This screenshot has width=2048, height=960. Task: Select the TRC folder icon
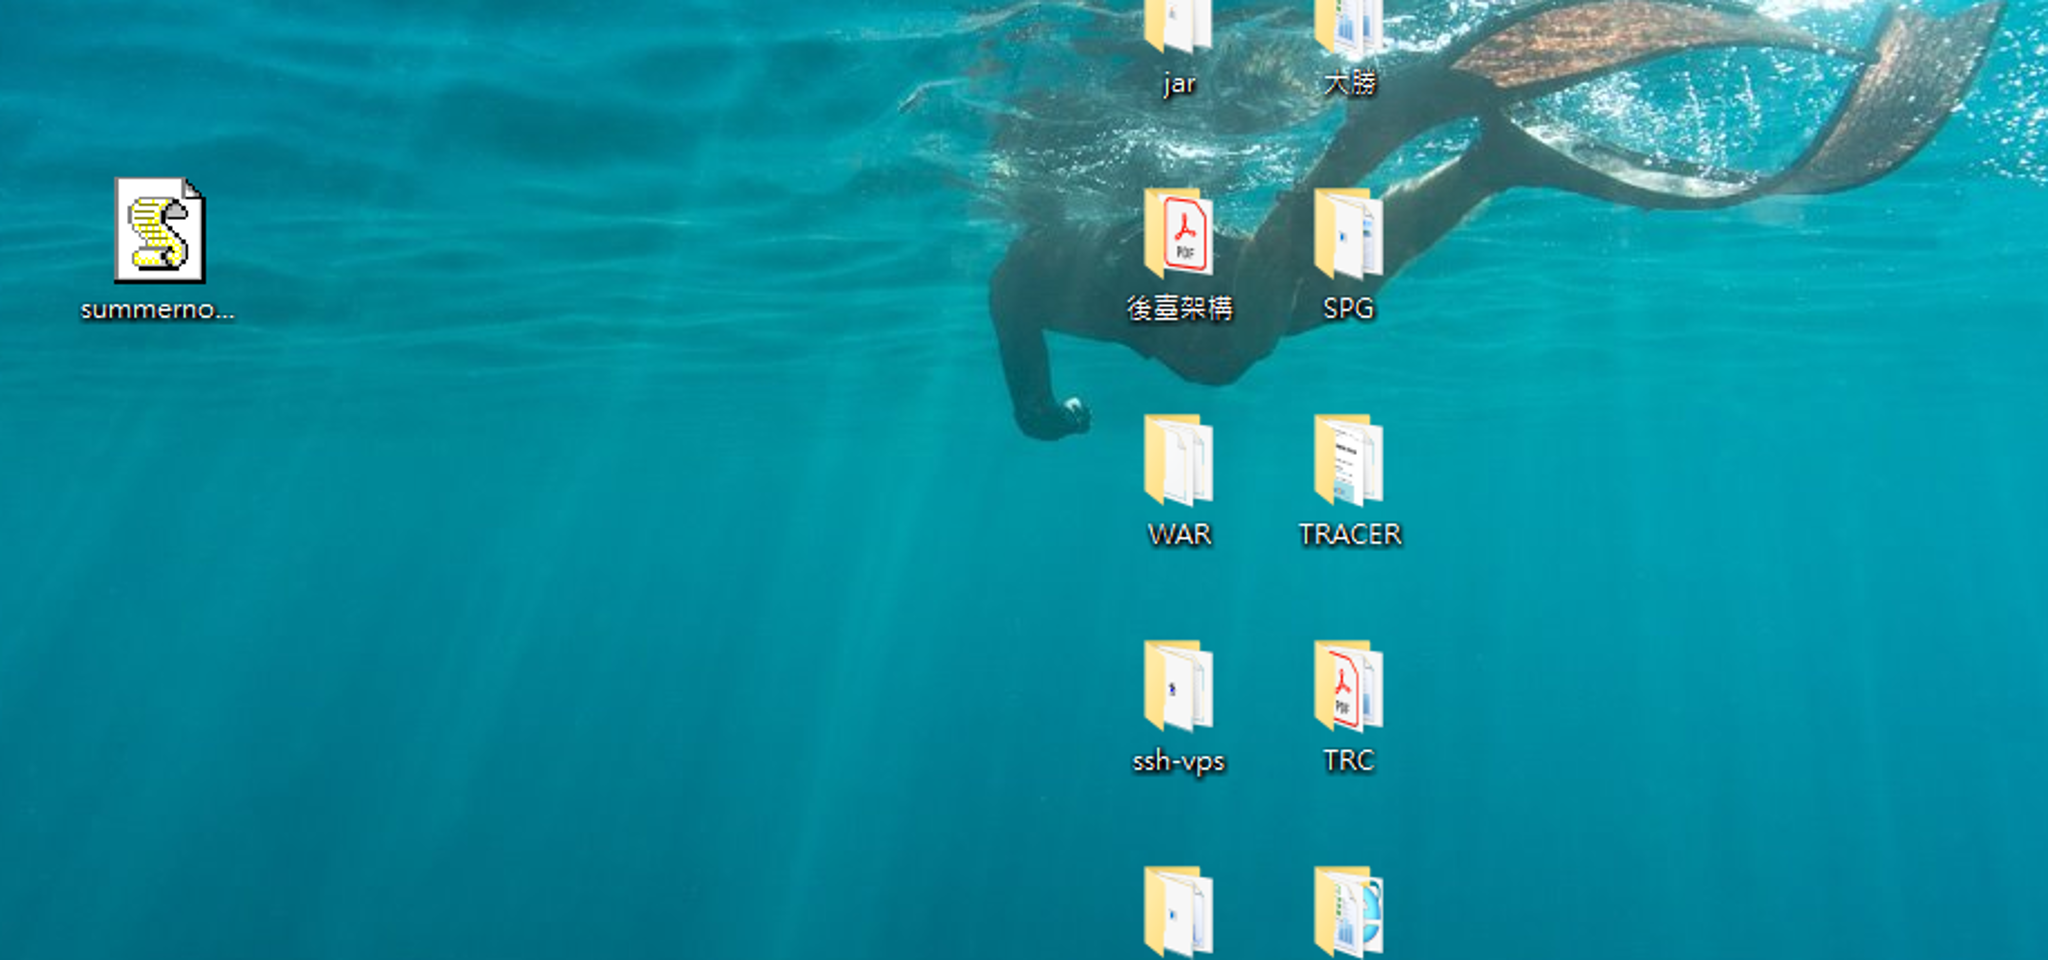click(1348, 686)
